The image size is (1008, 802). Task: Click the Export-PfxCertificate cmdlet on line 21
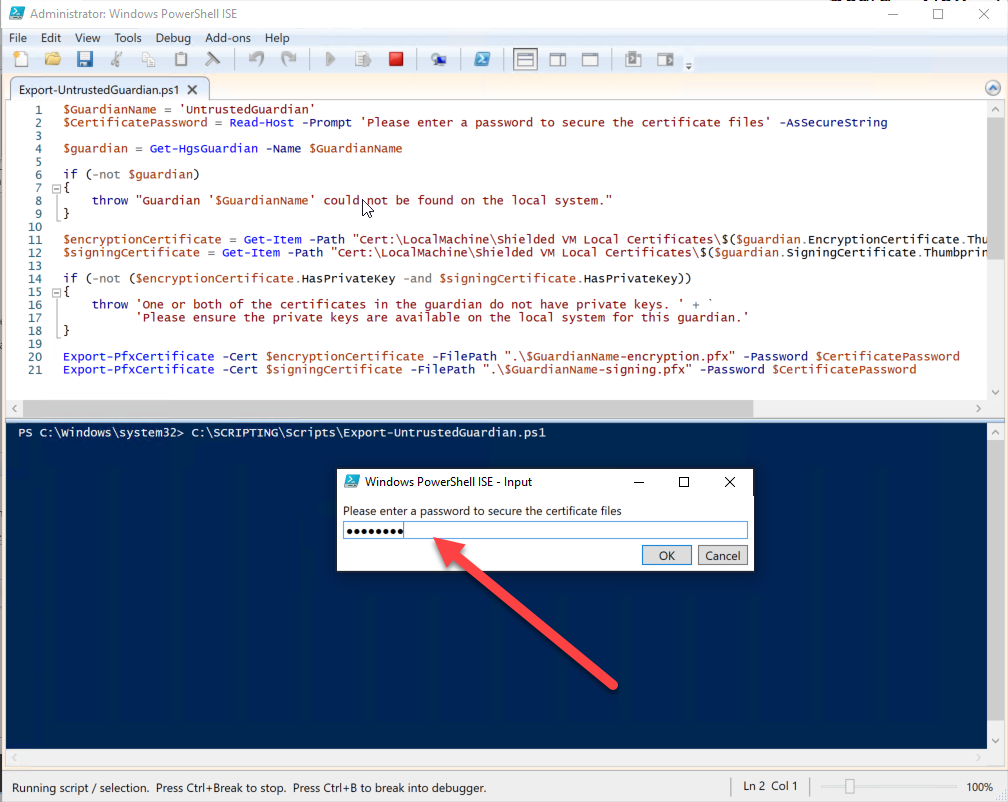[138, 370]
